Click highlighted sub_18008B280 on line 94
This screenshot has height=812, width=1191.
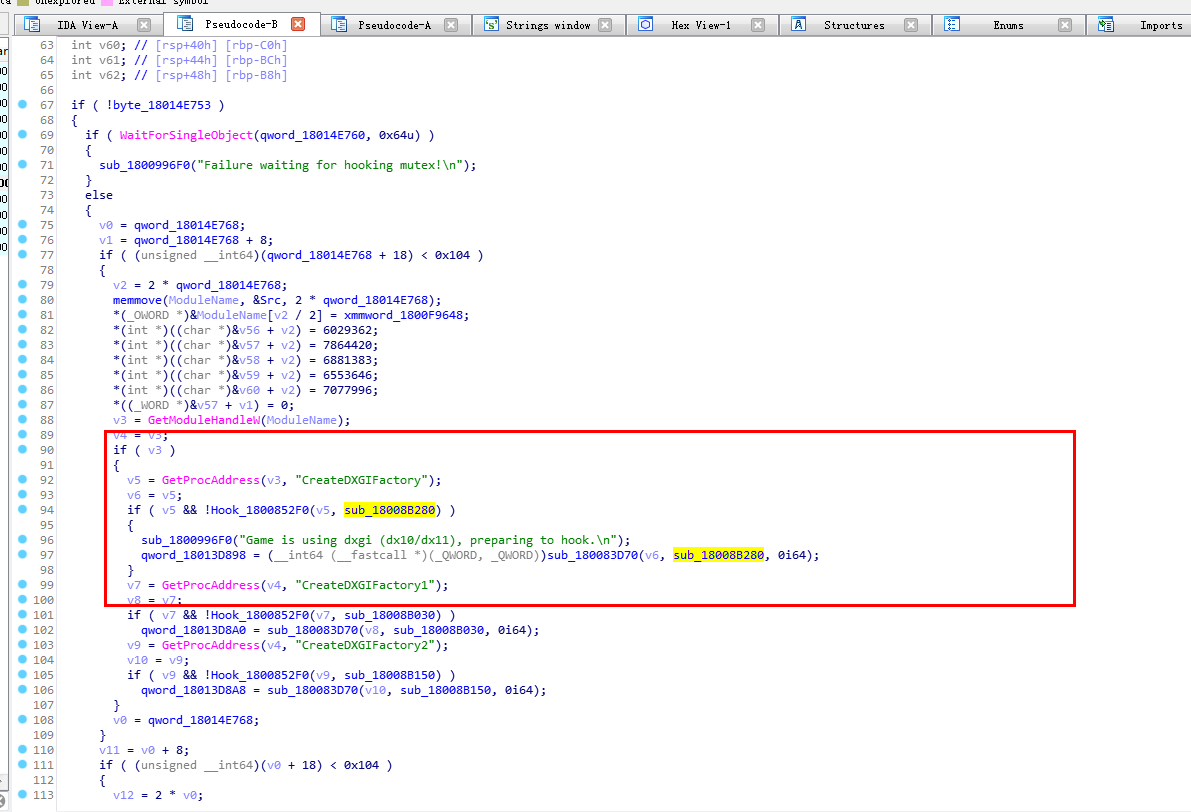pos(390,510)
